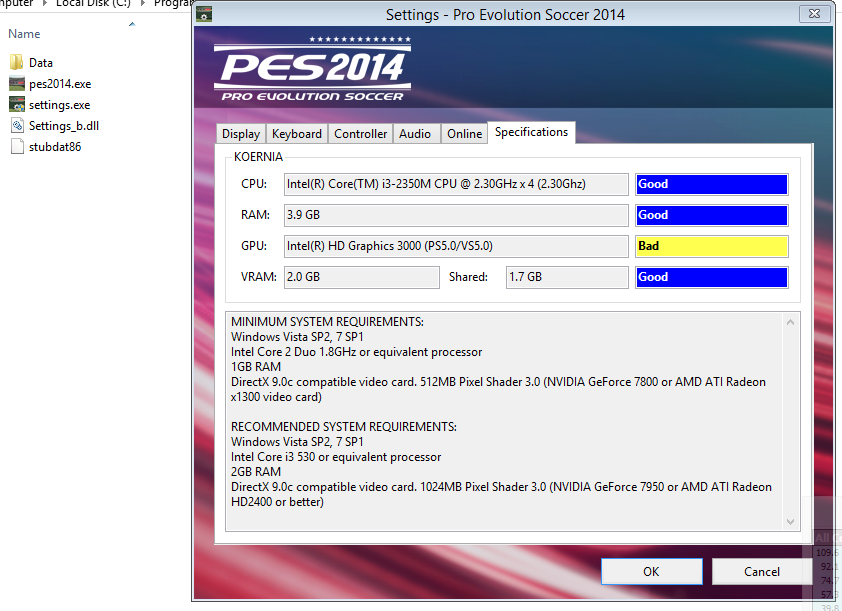Click the stubdat86 file icon
Screen dimensions: 842x611
(x=16, y=146)
